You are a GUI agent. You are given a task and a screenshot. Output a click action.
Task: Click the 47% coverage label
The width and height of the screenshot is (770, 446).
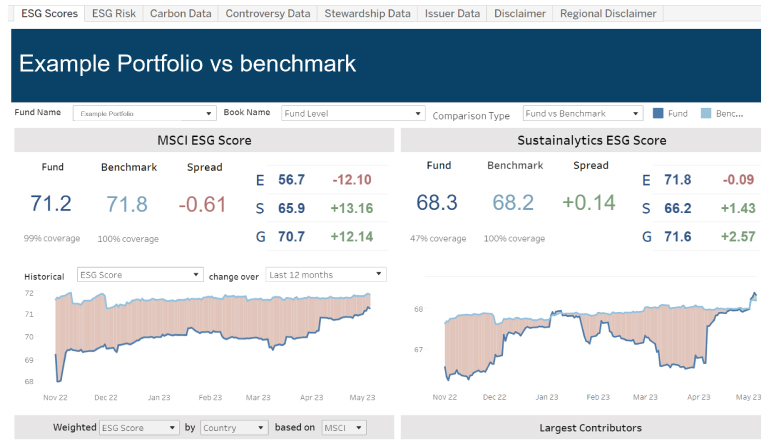coord(438,239)
